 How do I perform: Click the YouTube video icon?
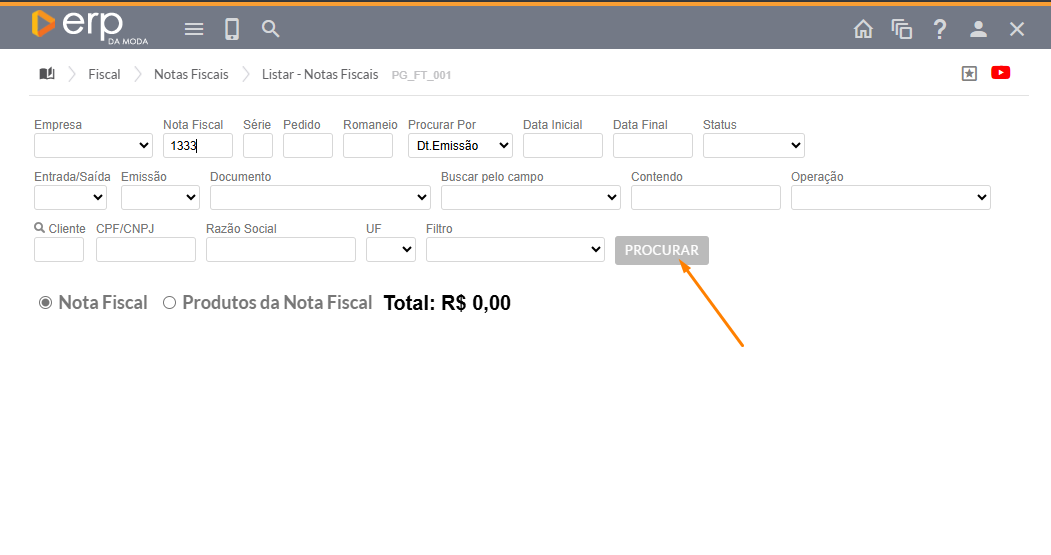[1000, 73]
